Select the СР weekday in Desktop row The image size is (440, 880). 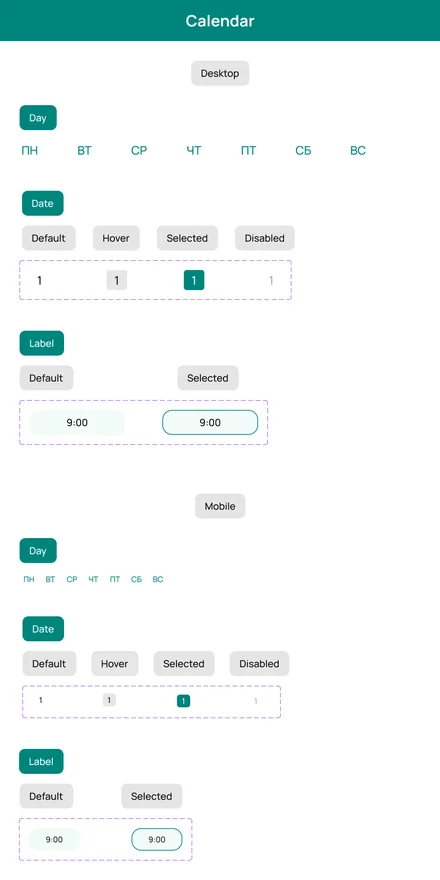click(139, 150)
